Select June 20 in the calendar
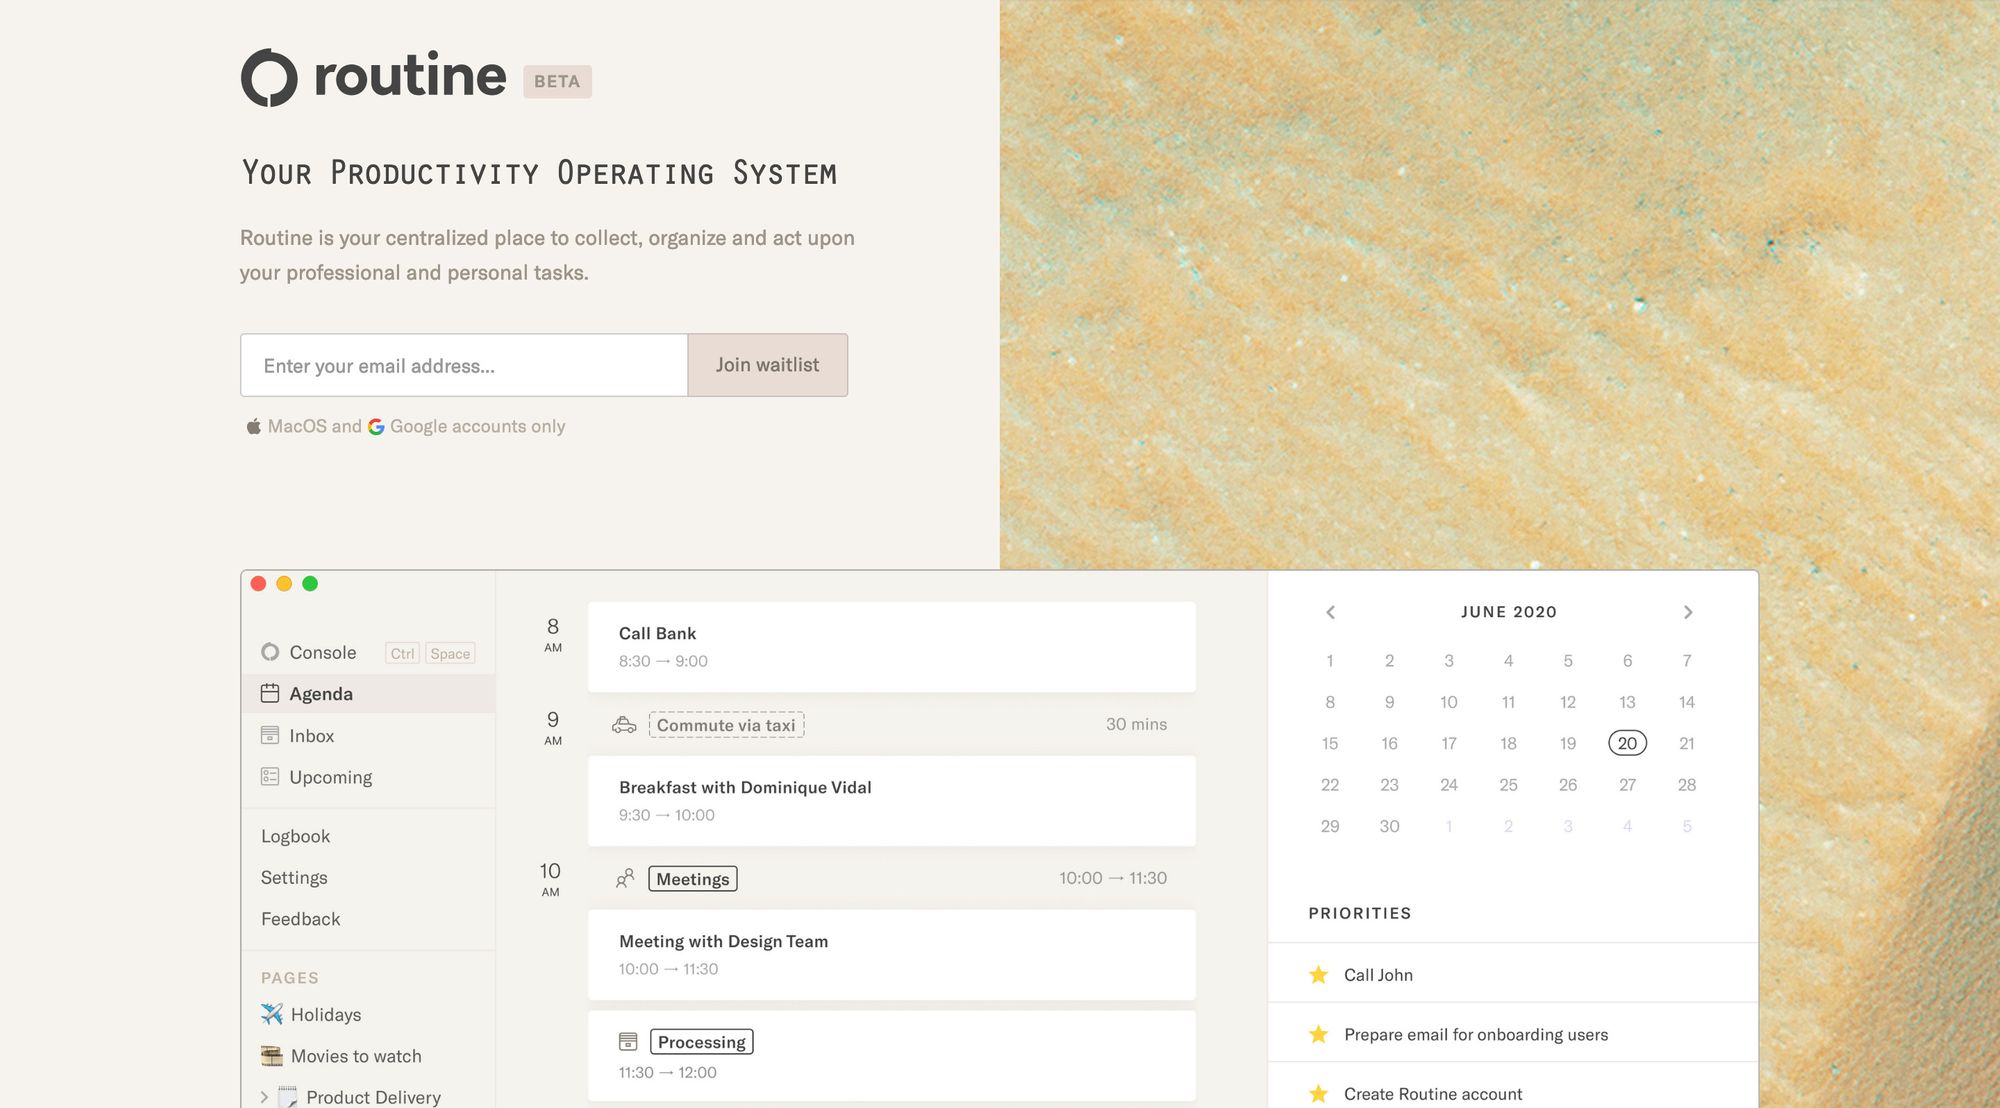 (1627, 743)
